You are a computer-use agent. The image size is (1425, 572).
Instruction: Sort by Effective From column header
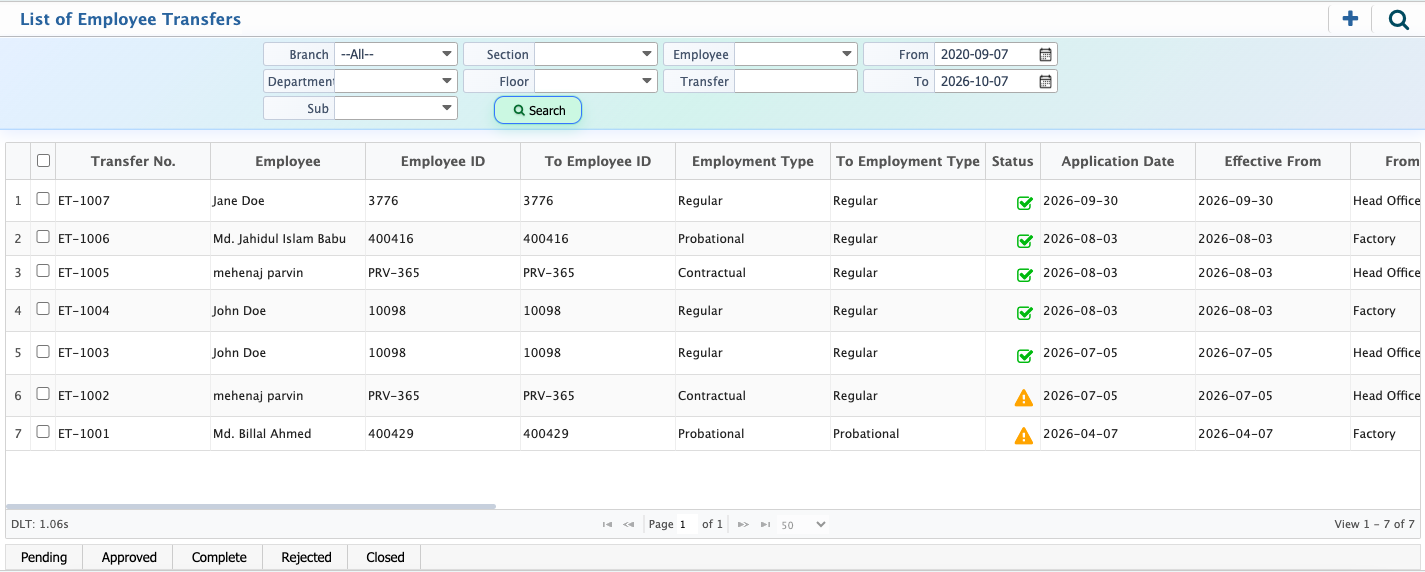(1273, 161)
